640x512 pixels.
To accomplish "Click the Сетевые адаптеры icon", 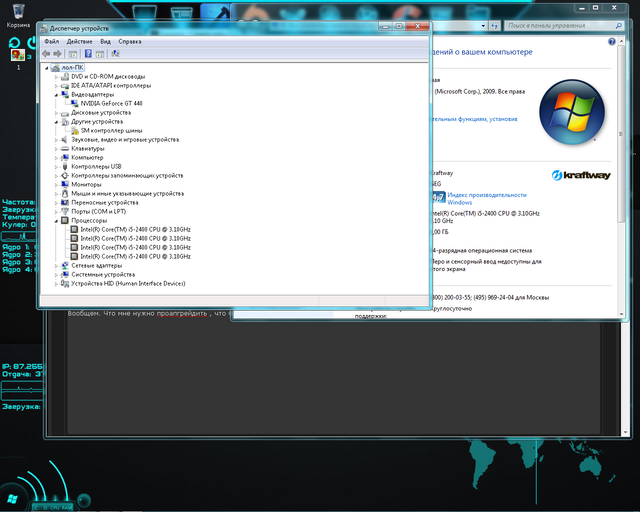I will click(64, 265).
